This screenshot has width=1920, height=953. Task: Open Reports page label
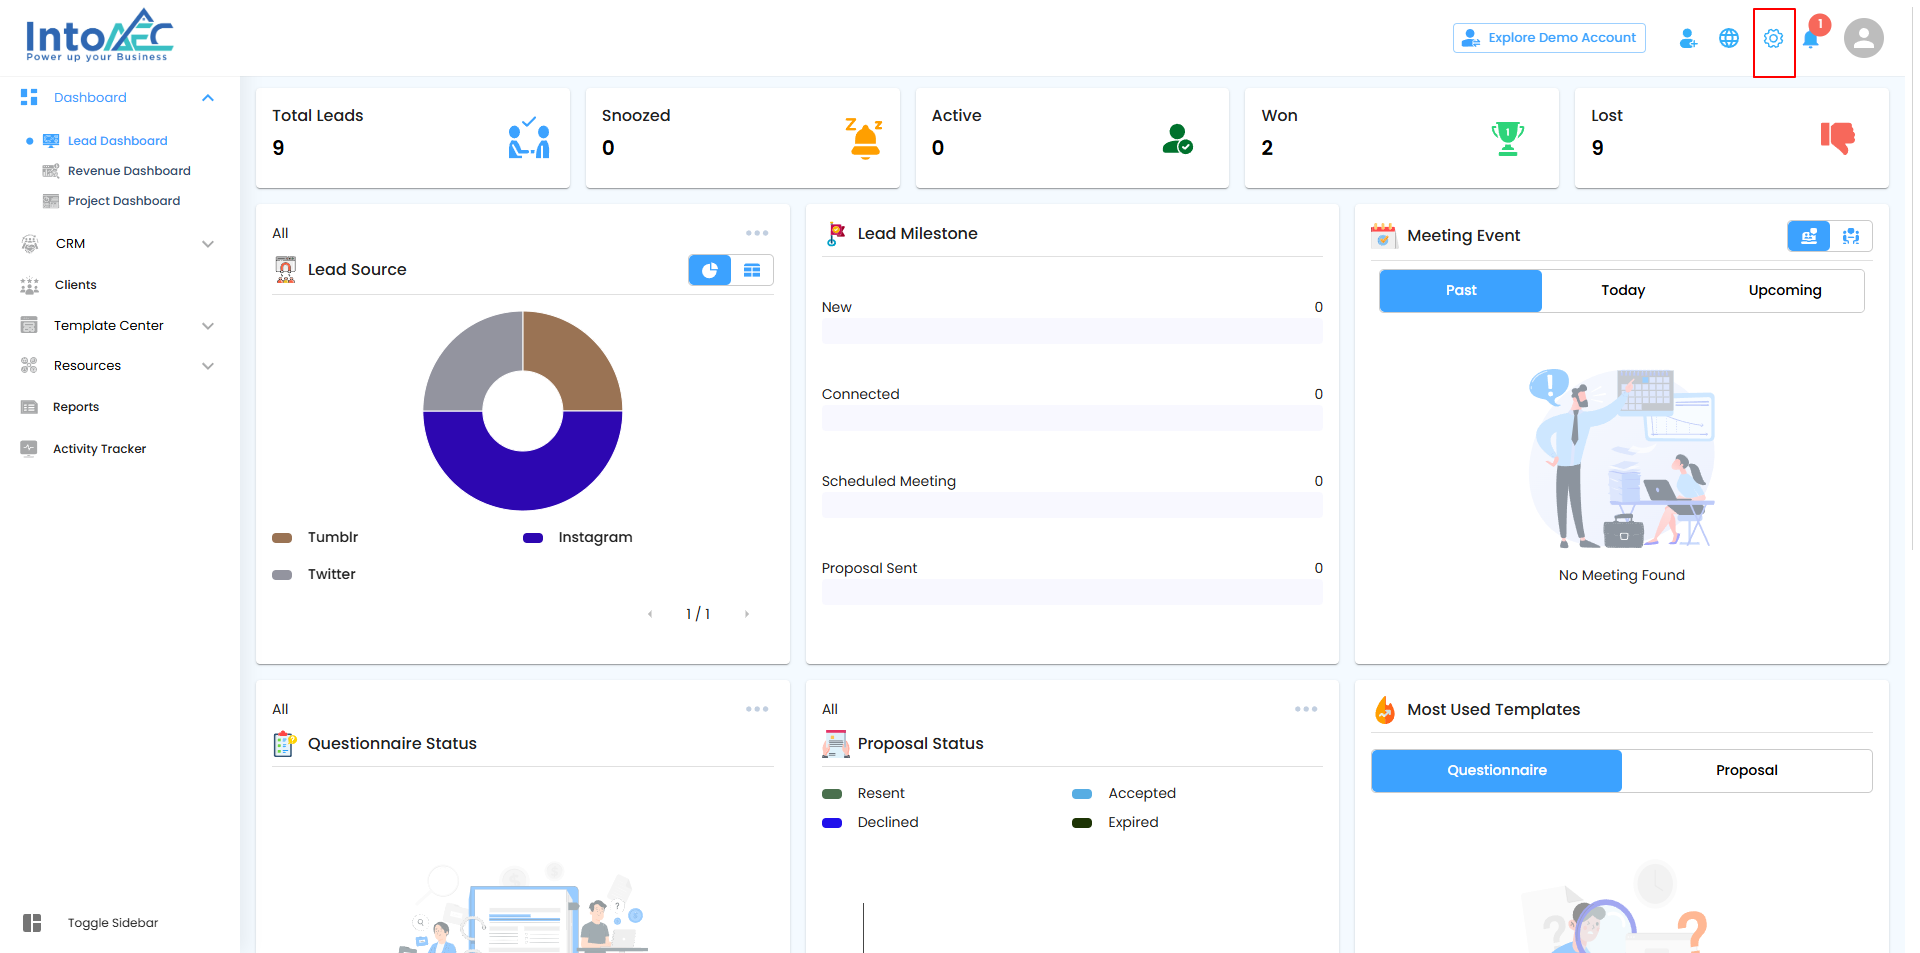76,407
